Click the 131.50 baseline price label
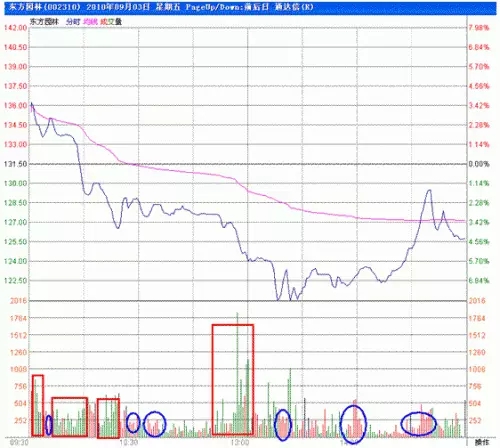This screenshot has height=448, width=500. [15, 164]
